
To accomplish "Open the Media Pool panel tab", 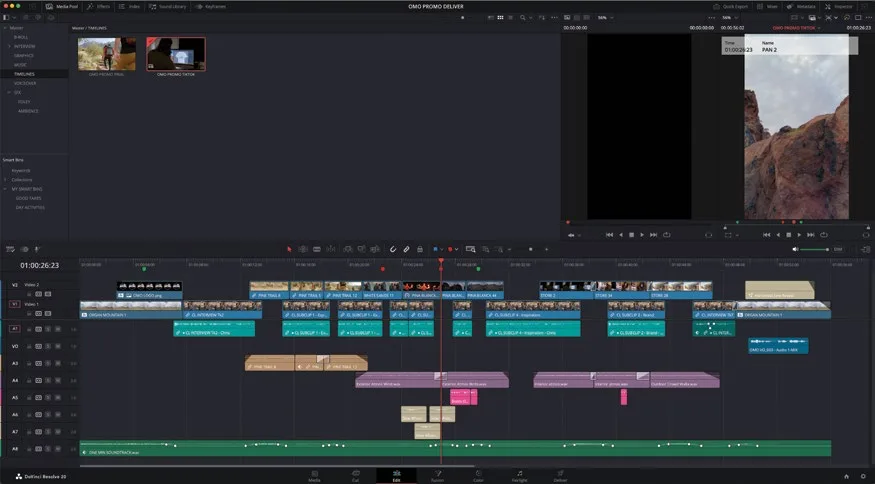I will pyautogui.click(x=62, y=6).
